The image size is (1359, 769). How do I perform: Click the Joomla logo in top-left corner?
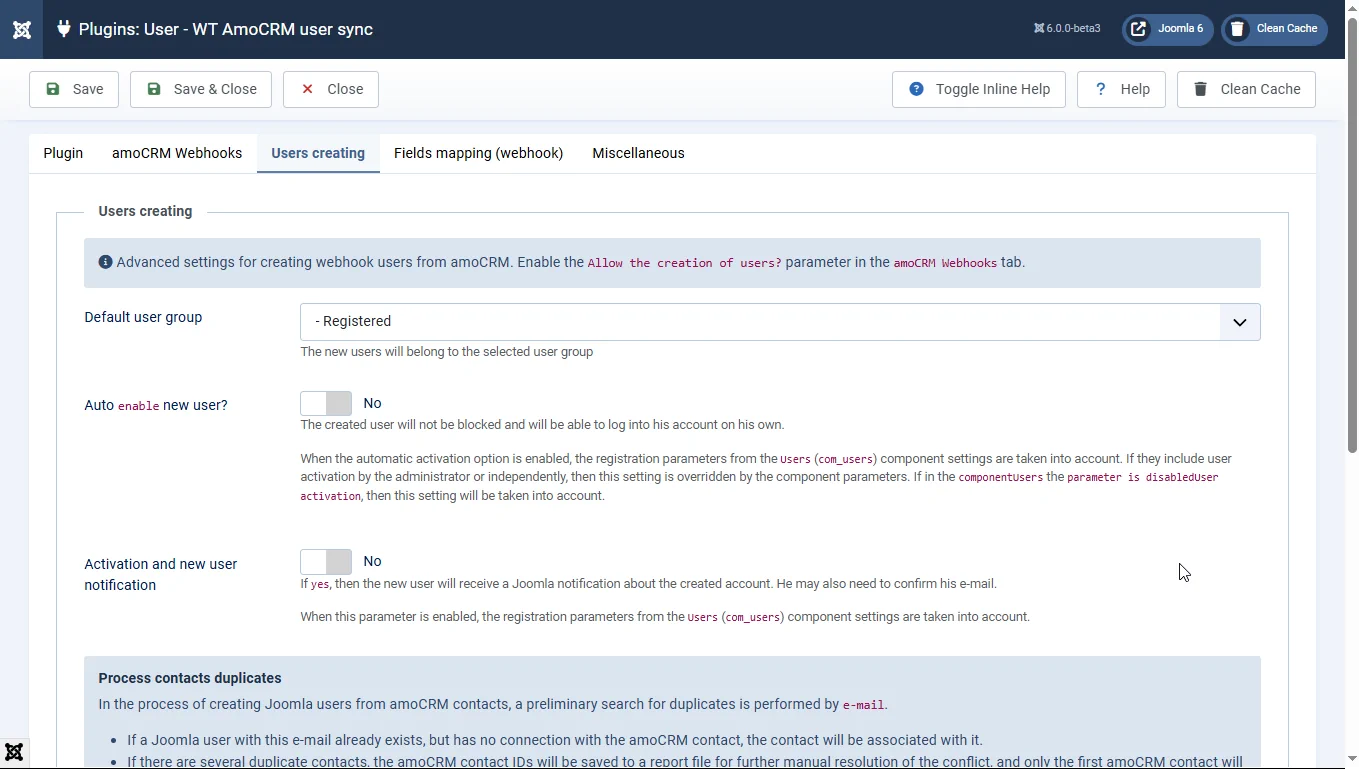[x=21, y=29]
